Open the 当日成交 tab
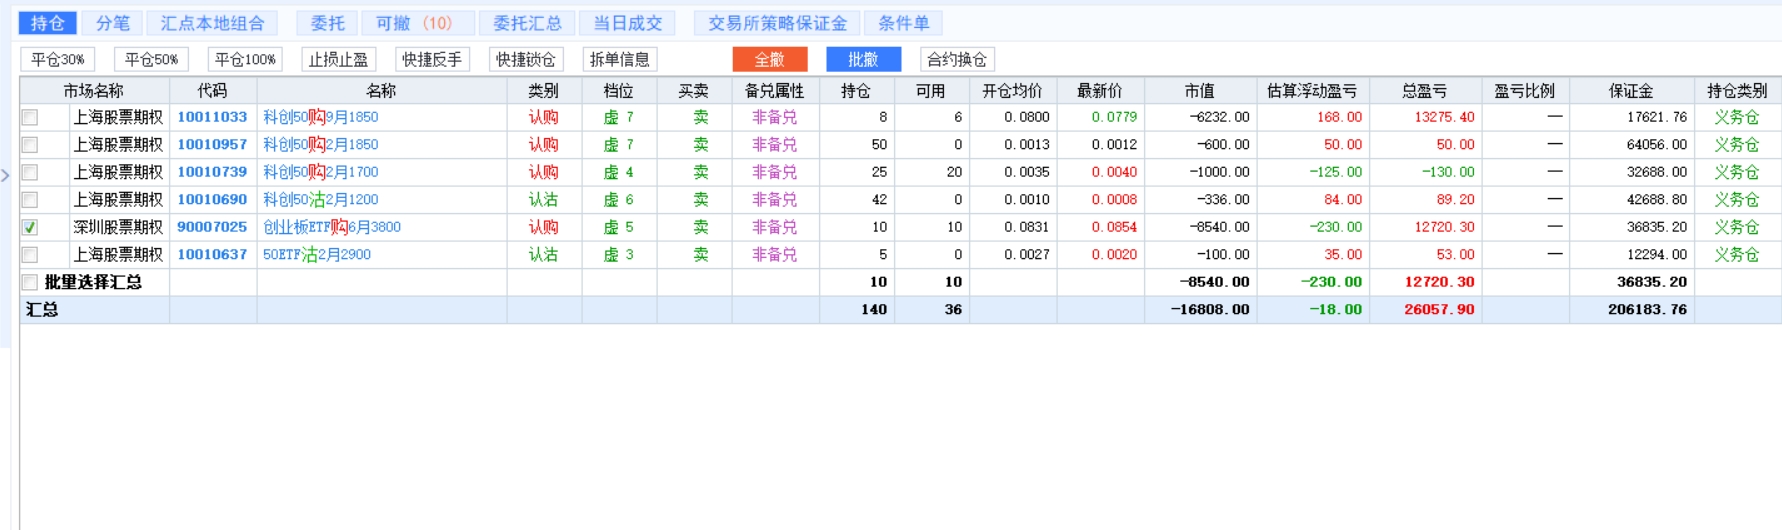Image resolution: width=1782 pixels, height=530 pixels. pos(627,23)
